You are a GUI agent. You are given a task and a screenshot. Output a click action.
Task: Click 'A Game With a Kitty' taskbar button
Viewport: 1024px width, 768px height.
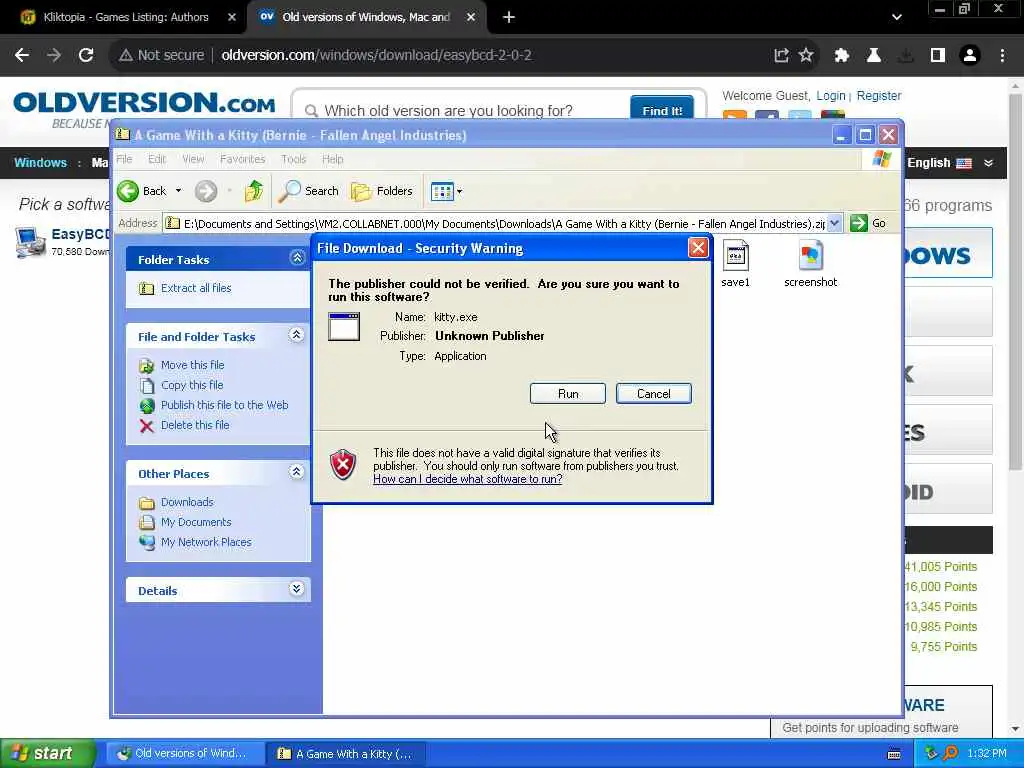346,754
